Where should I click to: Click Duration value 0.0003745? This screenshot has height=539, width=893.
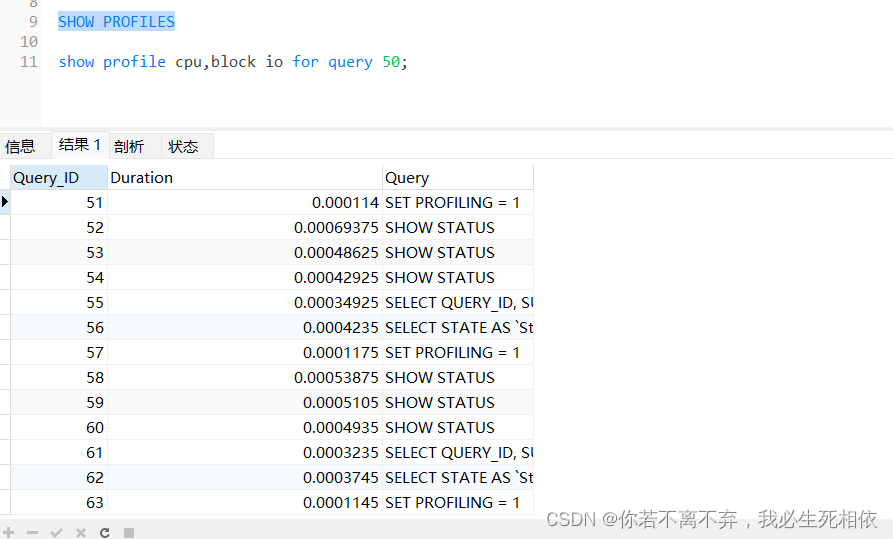245,477
